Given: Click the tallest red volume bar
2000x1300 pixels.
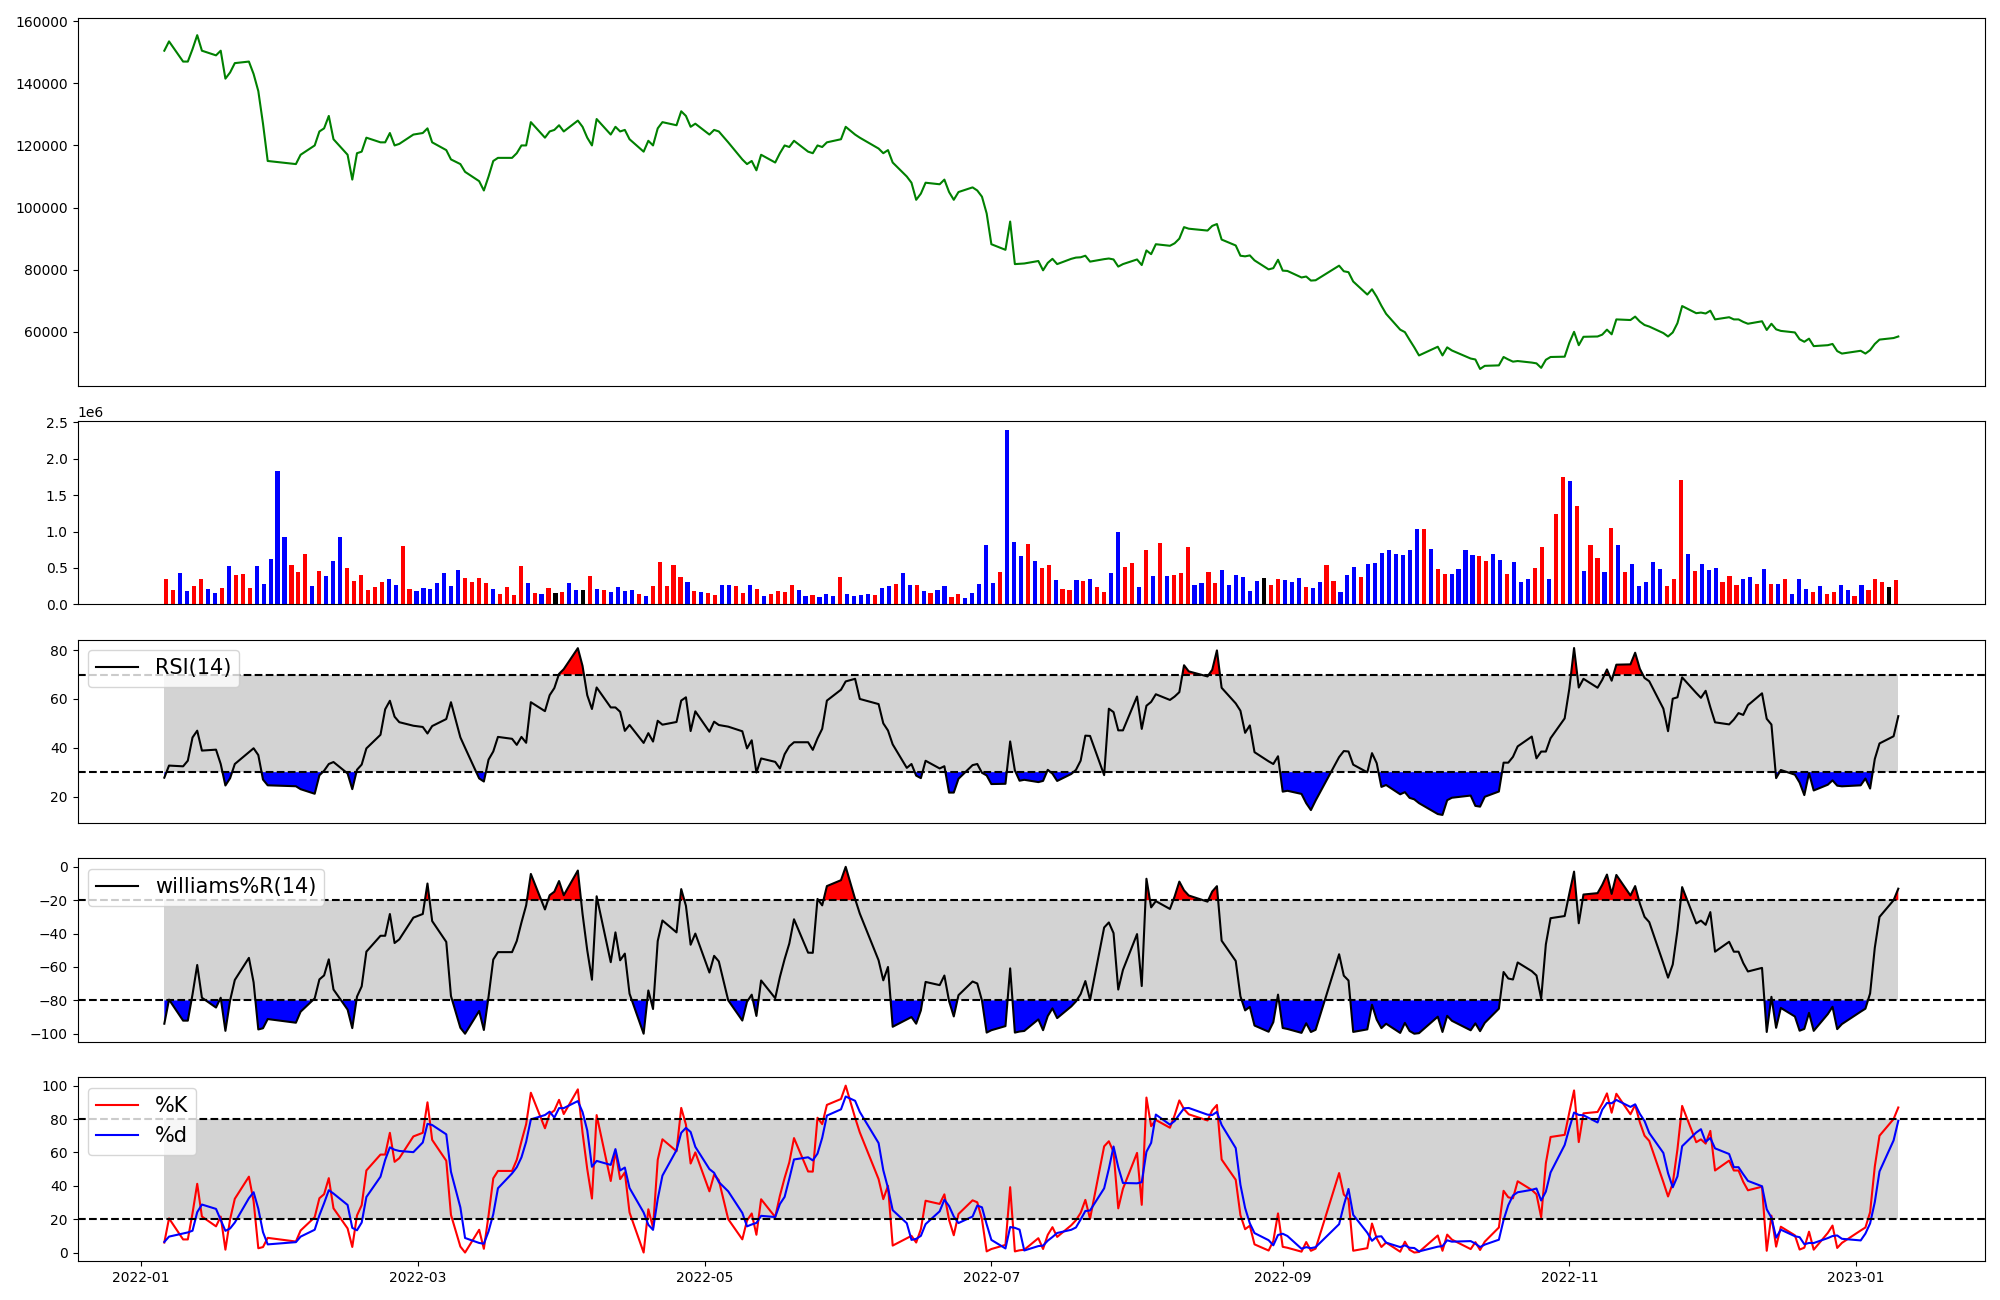Looking at the screenshot, I should pos(1563,540).
